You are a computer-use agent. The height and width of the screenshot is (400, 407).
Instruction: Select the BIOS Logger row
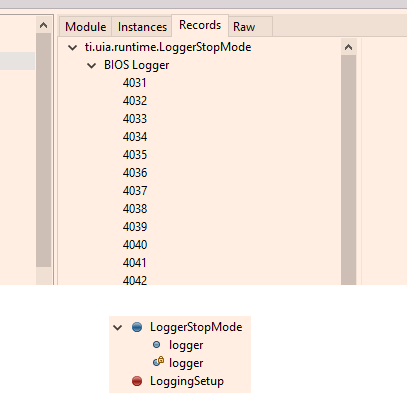pyautogui.click(x=136, y=65)
